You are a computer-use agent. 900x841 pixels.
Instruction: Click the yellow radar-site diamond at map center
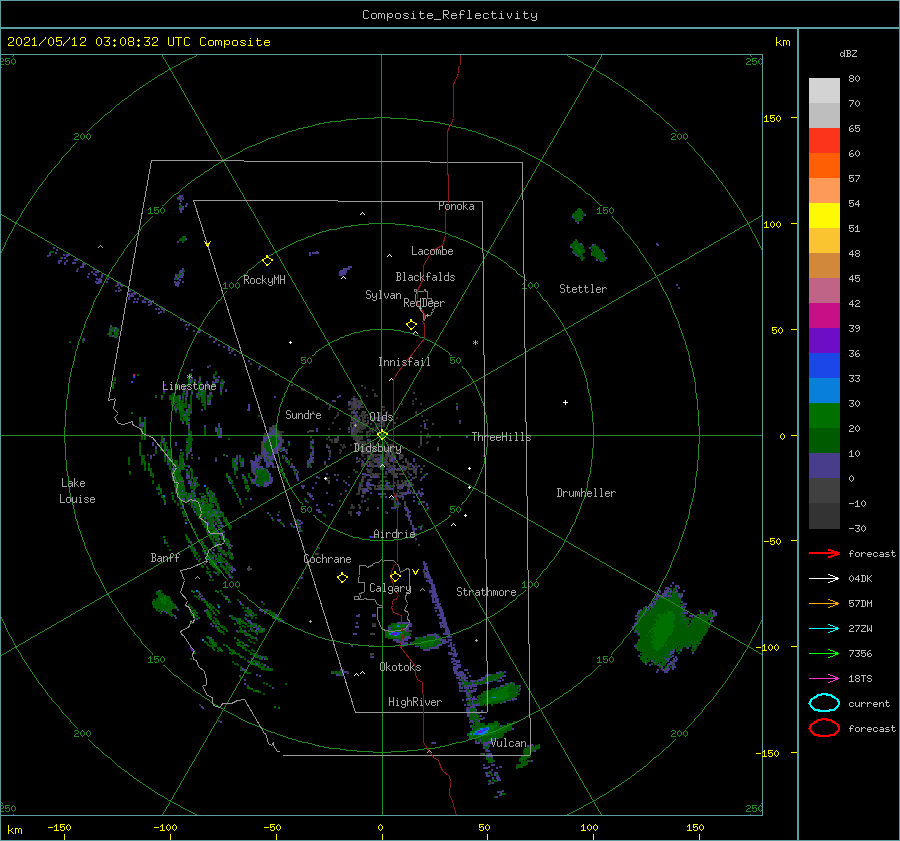382,435
